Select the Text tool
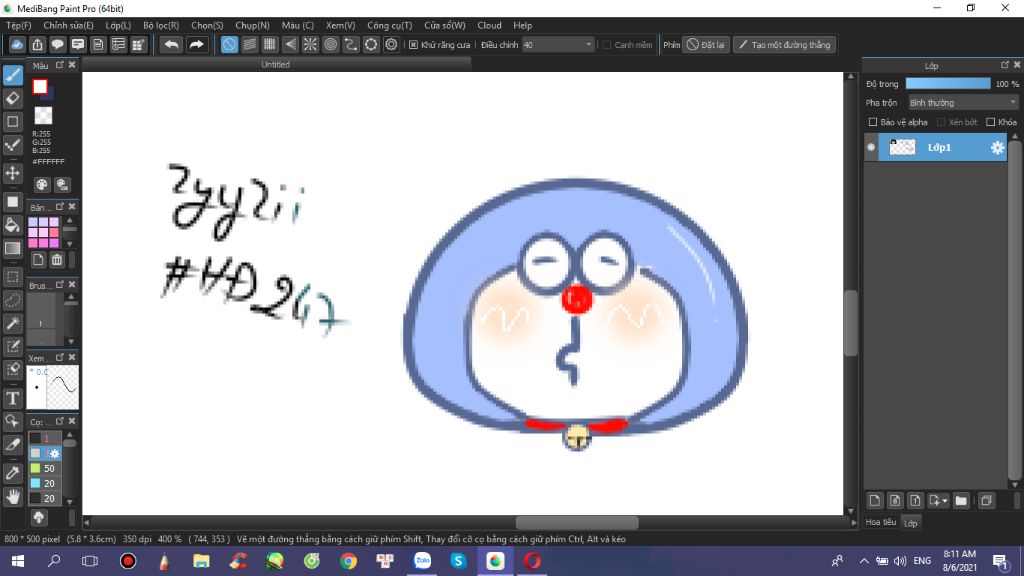This screenshot has width=1024, height=576. (x=12, y=398)
